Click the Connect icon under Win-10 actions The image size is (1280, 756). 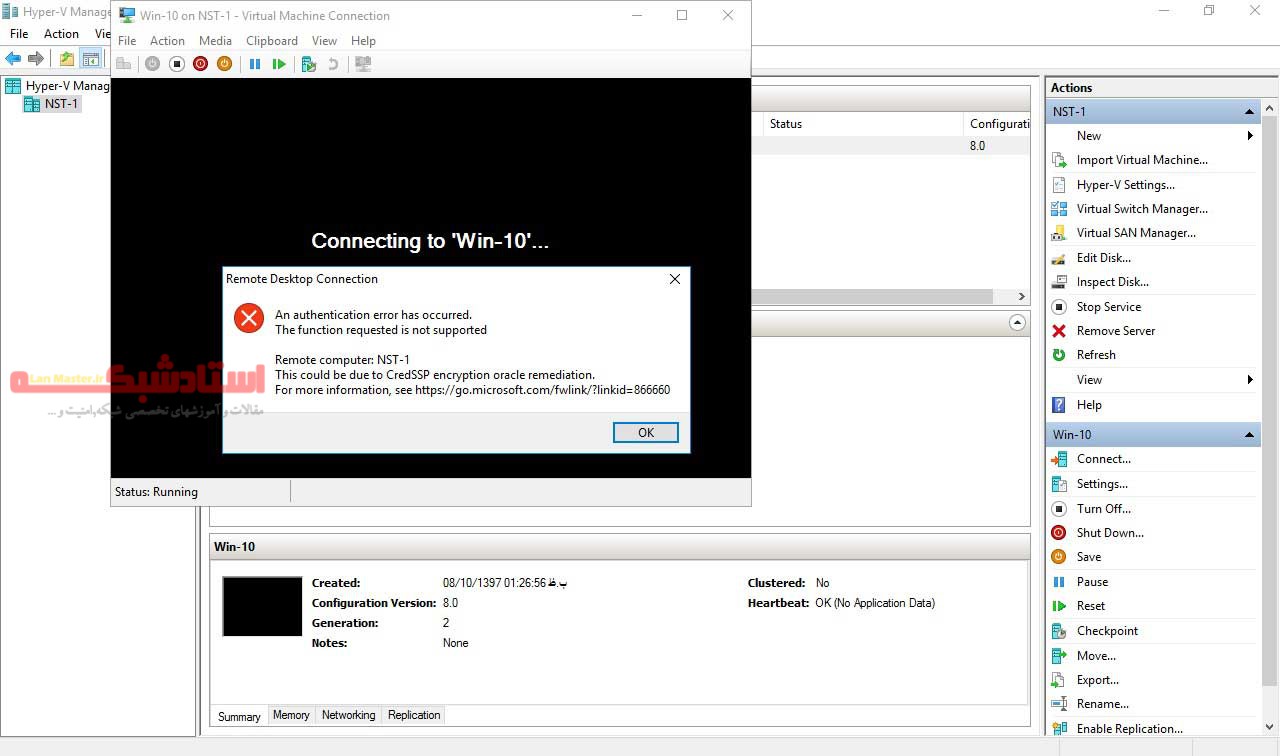[1059, 459]
